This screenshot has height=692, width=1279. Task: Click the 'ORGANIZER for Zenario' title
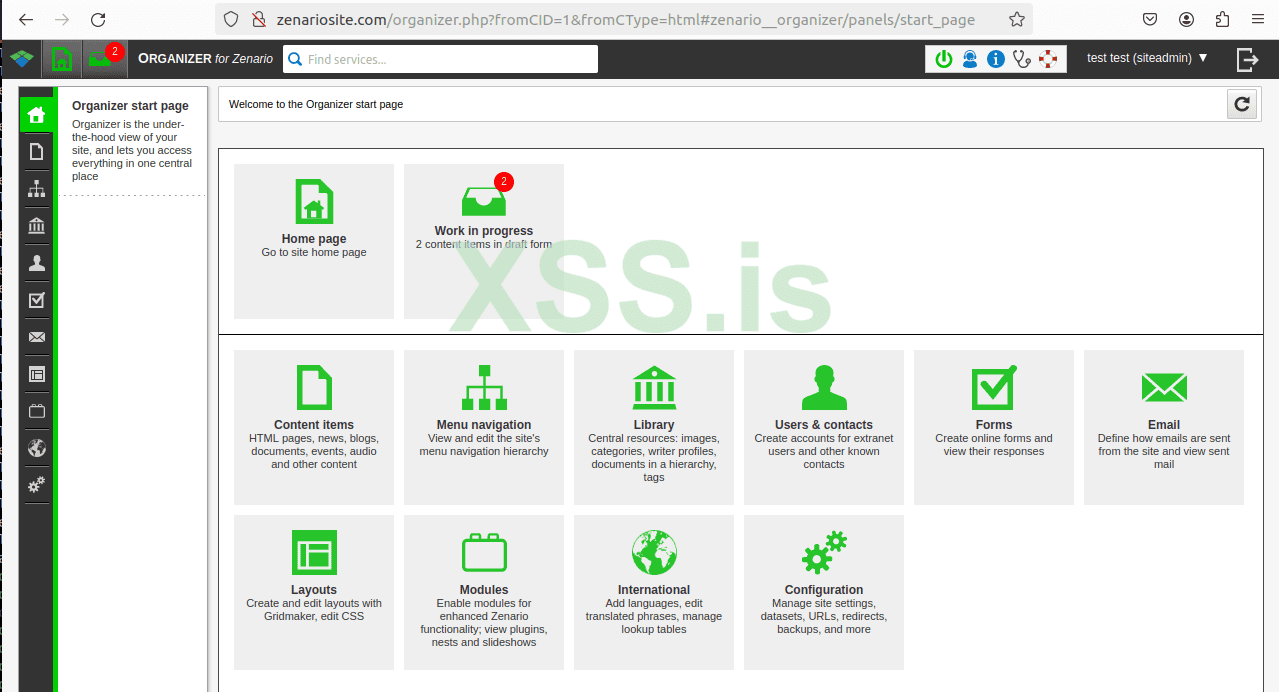click(206, 59)
